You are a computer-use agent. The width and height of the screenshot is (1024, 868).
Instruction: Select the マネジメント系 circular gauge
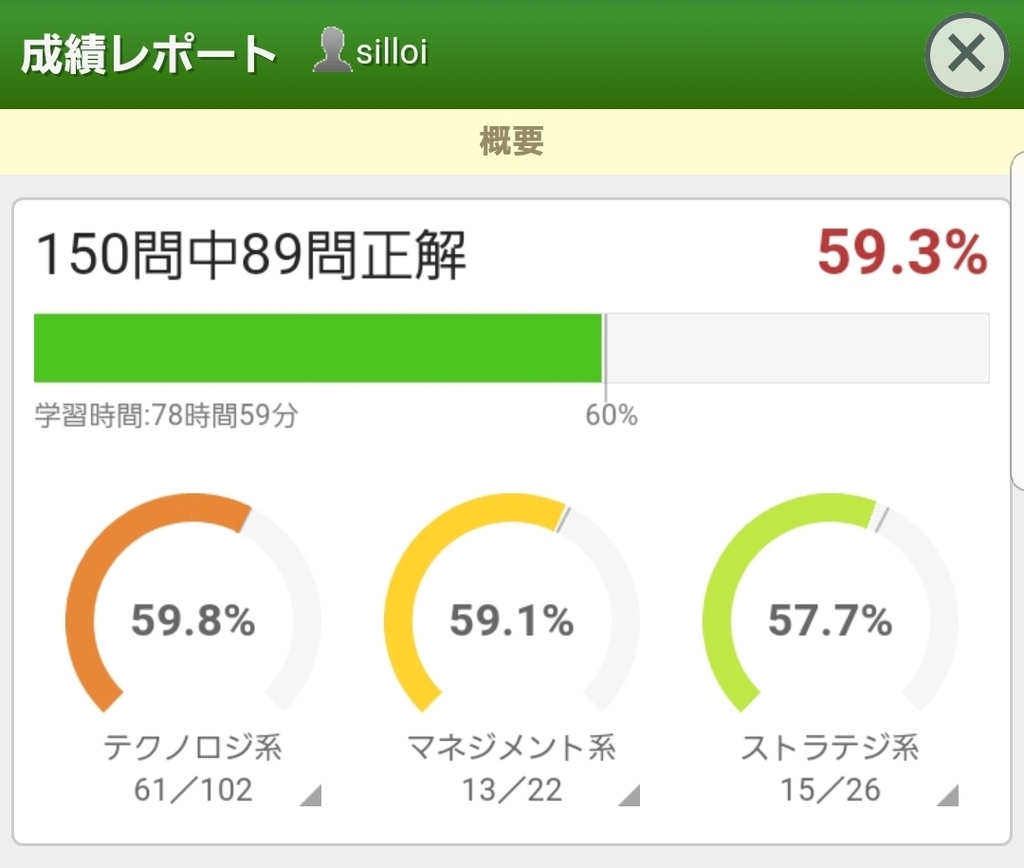(x=512, y=620)
